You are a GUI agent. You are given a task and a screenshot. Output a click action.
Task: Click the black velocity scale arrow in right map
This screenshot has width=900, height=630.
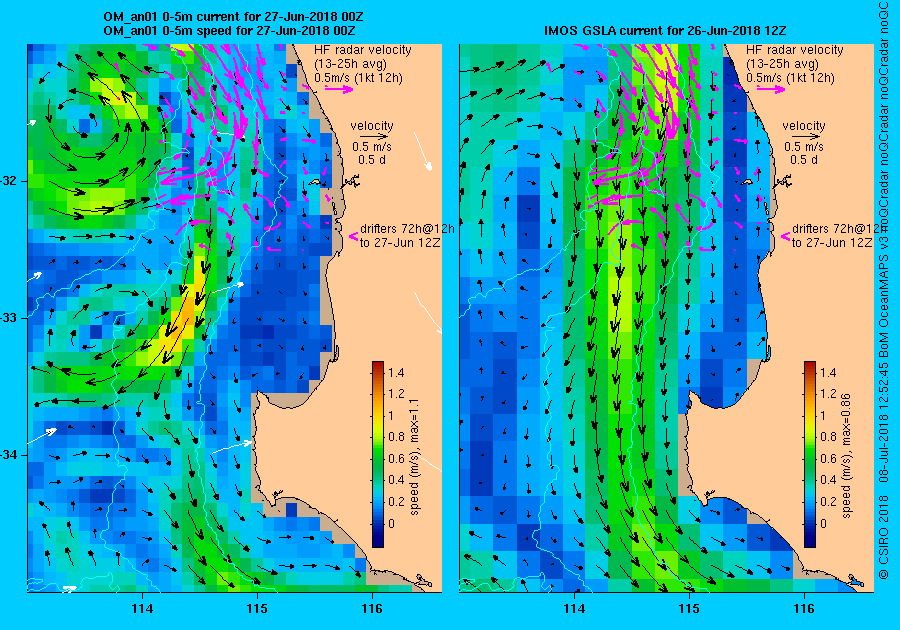804,137
